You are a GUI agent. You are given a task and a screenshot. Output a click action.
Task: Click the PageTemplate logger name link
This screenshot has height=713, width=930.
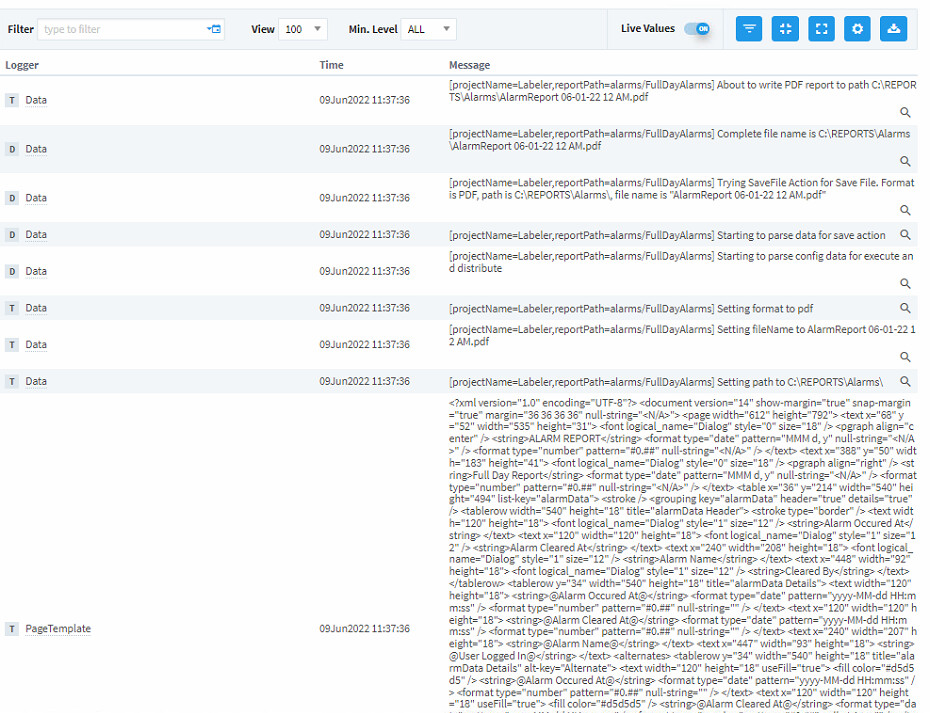click(58, 629)
